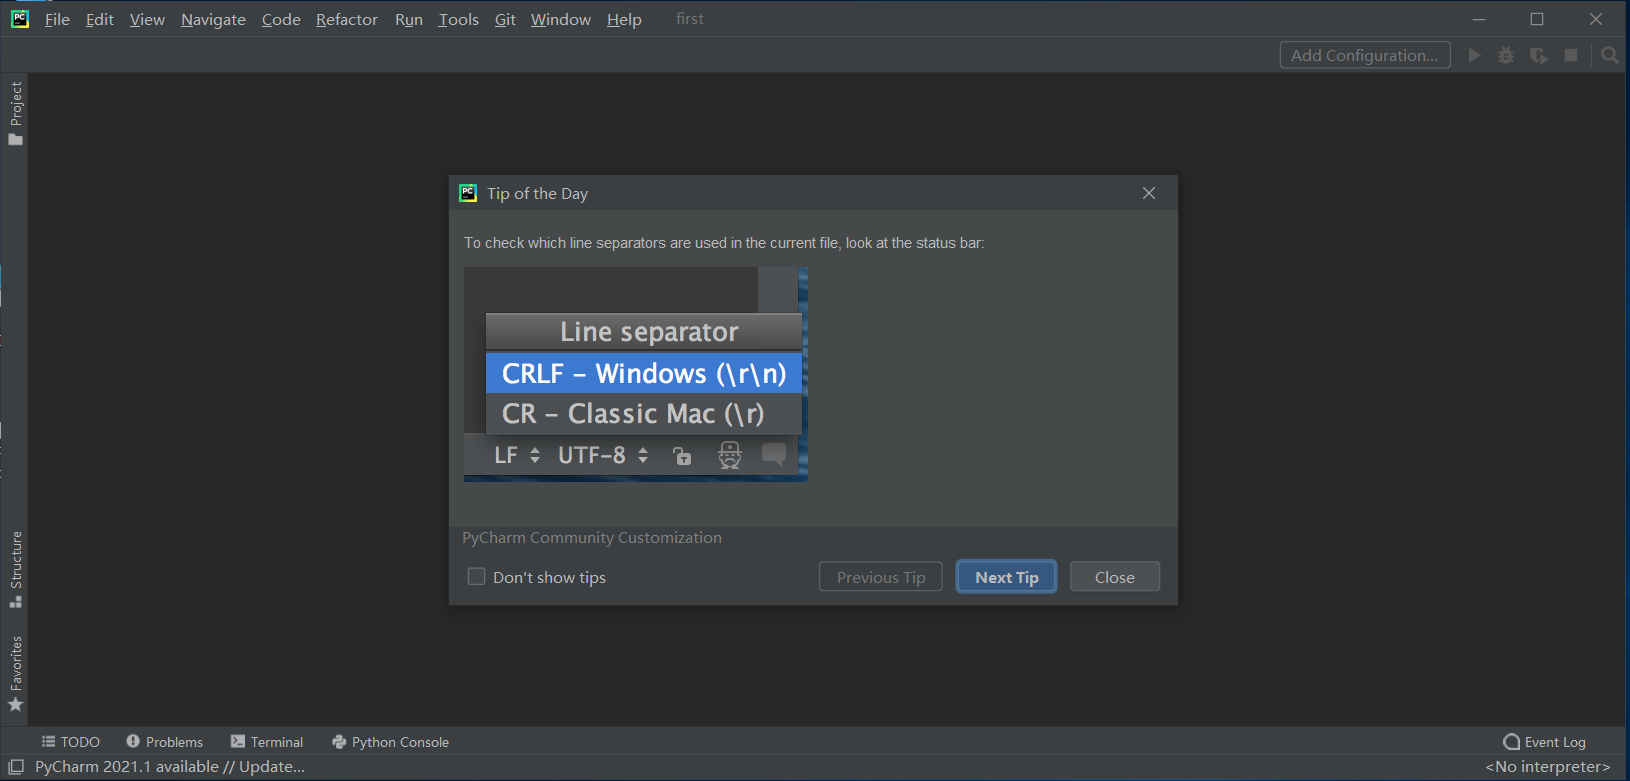
Task: Click the Close button in tip dialog
Action: 1115,577
